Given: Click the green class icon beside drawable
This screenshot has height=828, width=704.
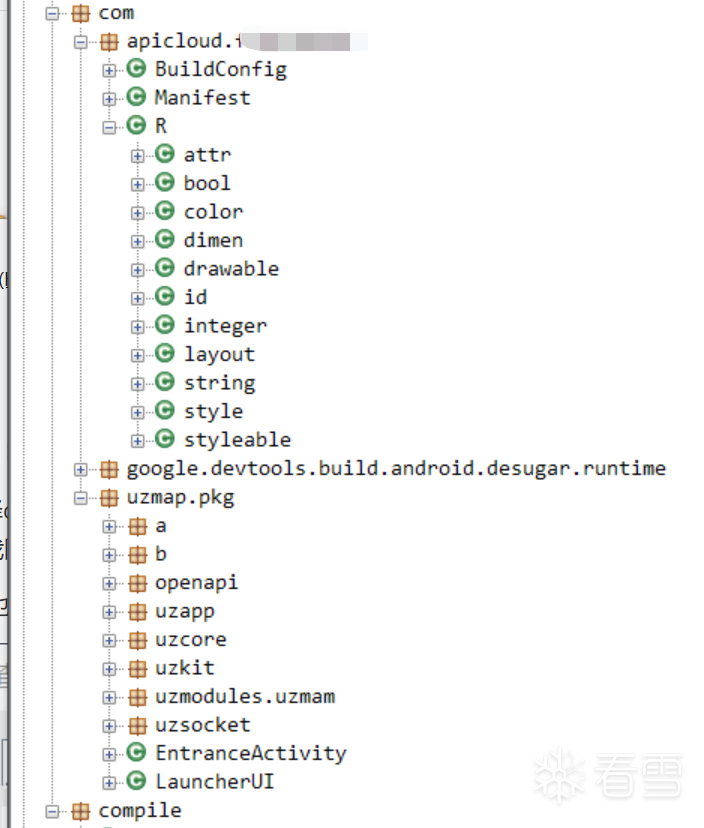Looking at the screenshot, I should click(x=165, y=268).
